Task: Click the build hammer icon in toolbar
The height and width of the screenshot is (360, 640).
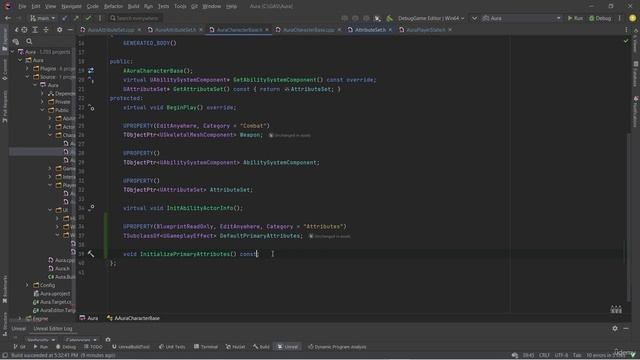Action: tap(389, 18)
